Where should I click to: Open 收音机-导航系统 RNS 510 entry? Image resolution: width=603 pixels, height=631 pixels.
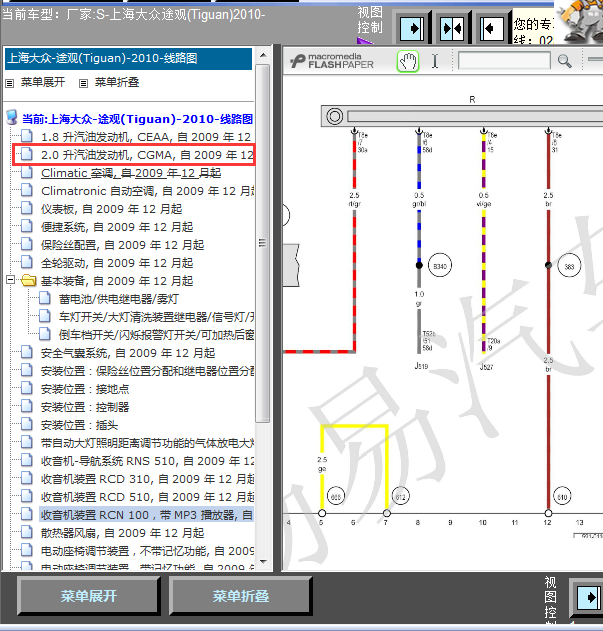tap(147, 461)
